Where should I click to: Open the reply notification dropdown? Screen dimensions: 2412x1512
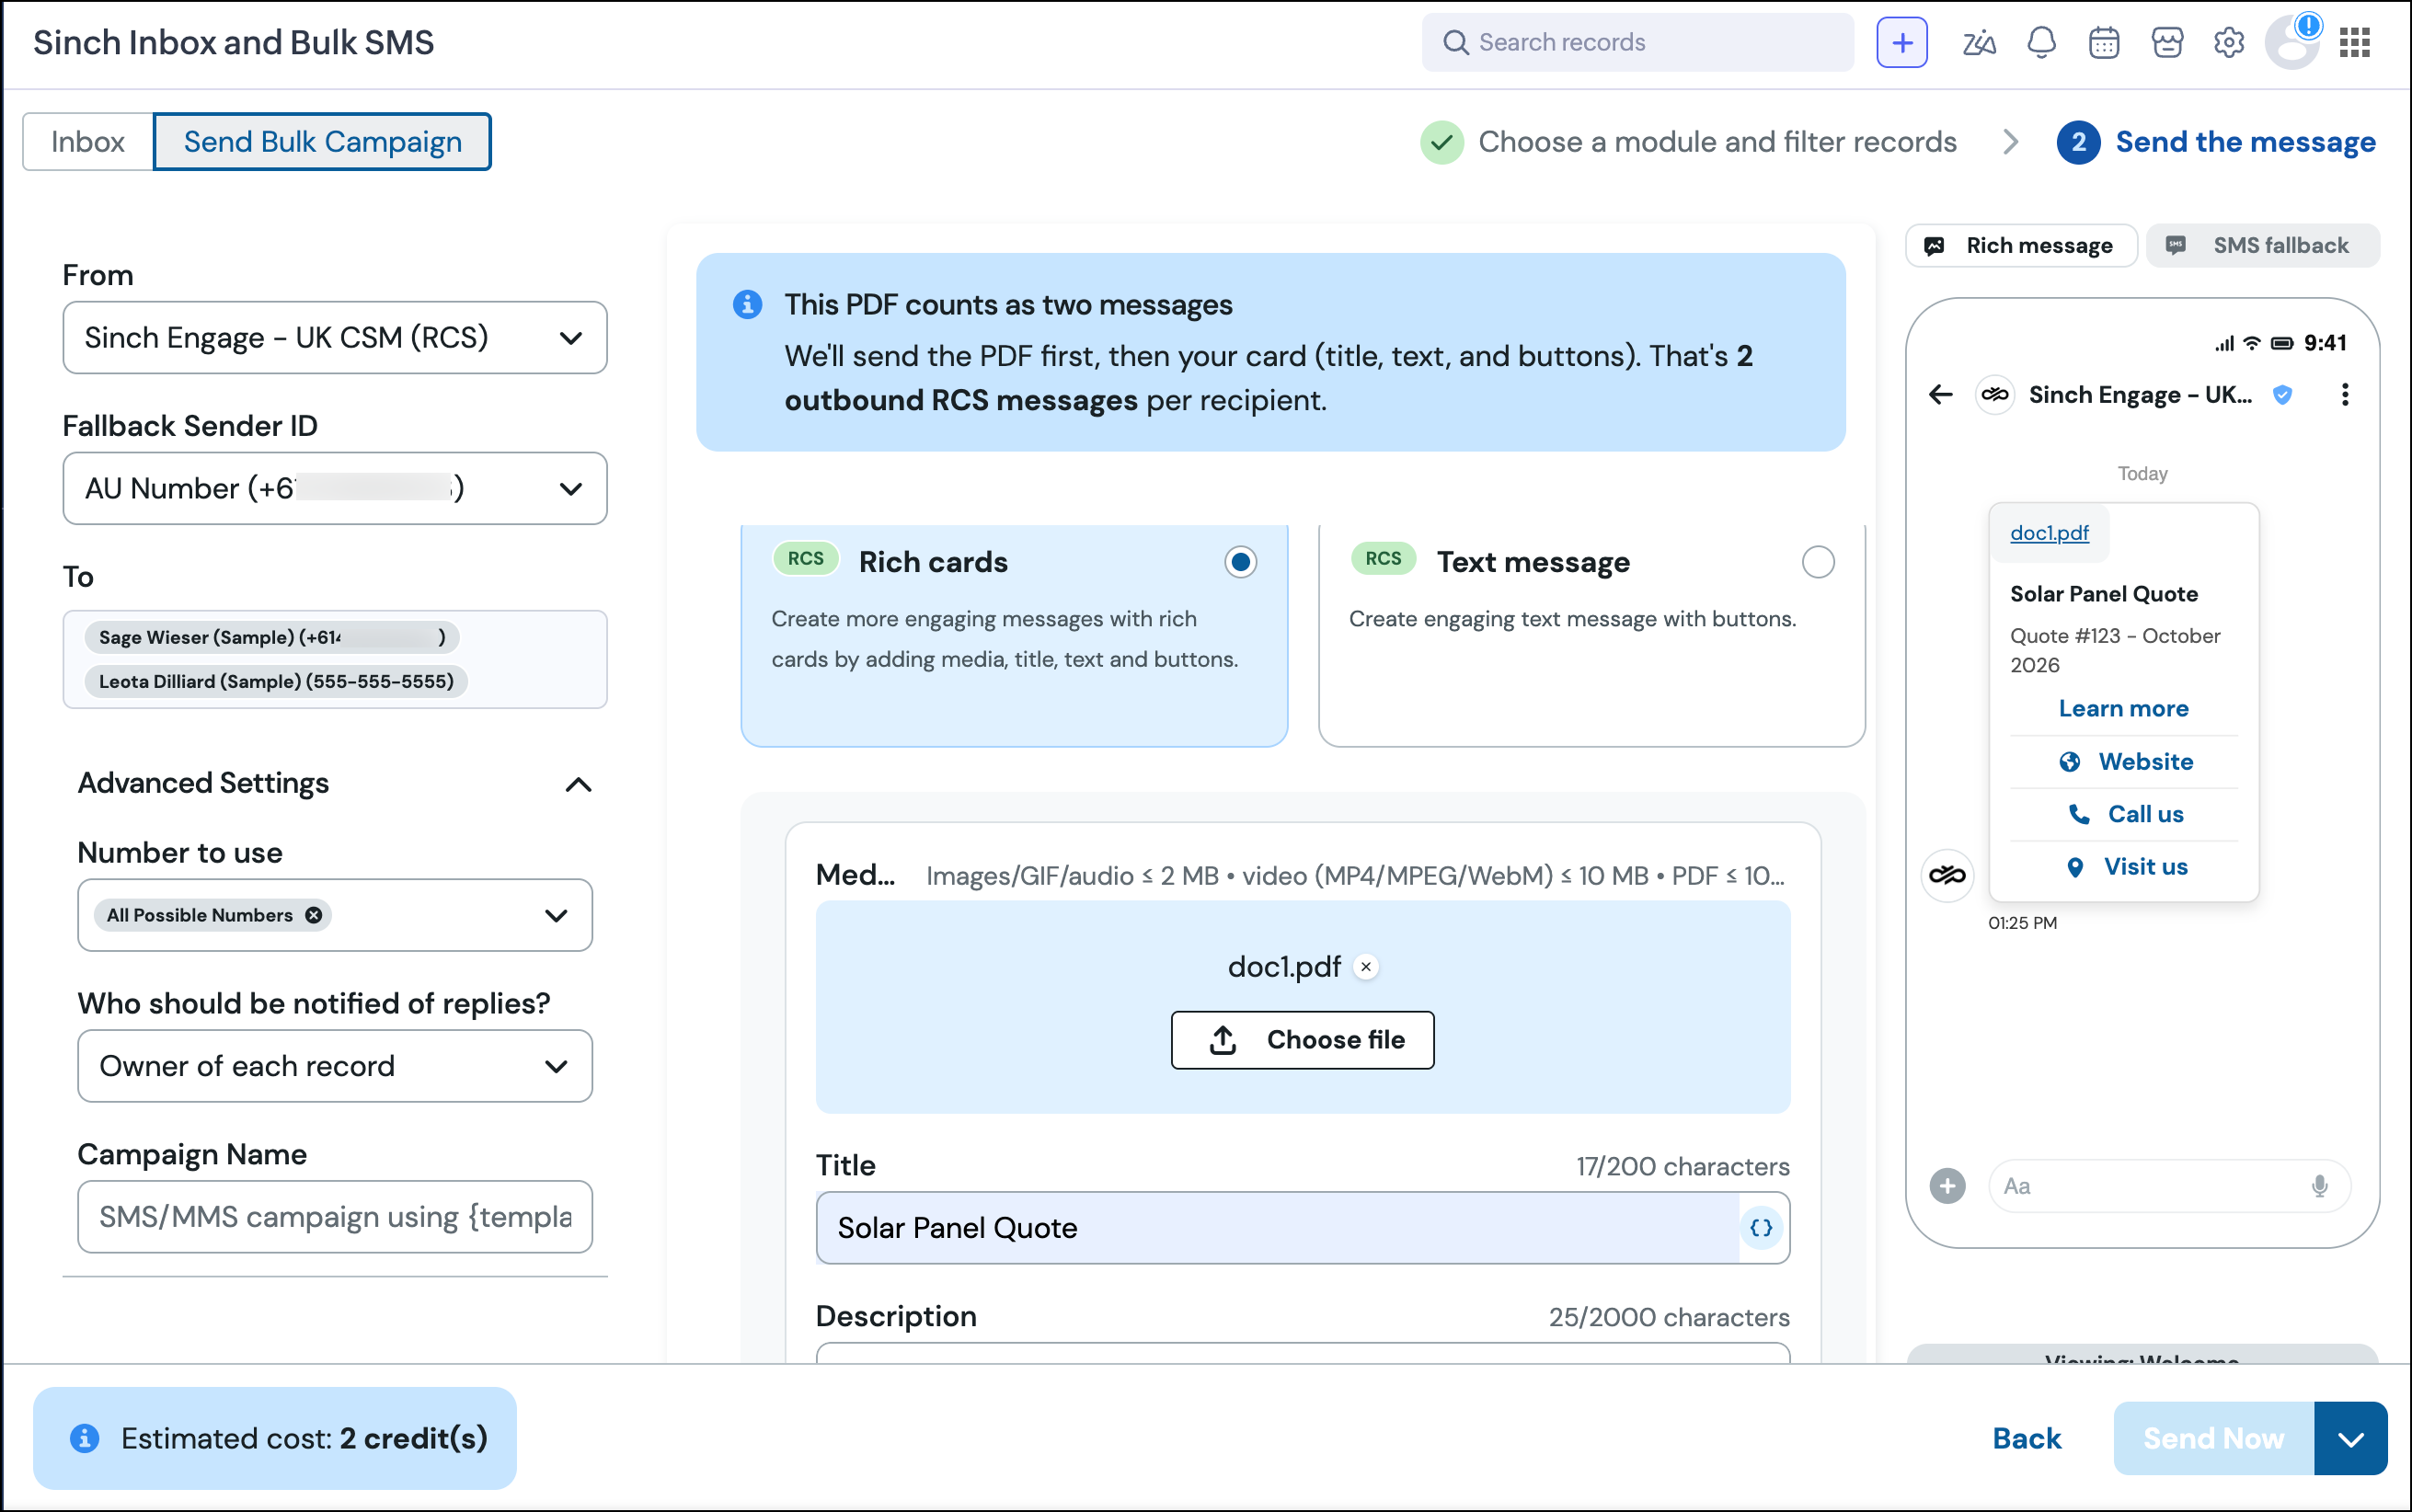pos(334,1065)
